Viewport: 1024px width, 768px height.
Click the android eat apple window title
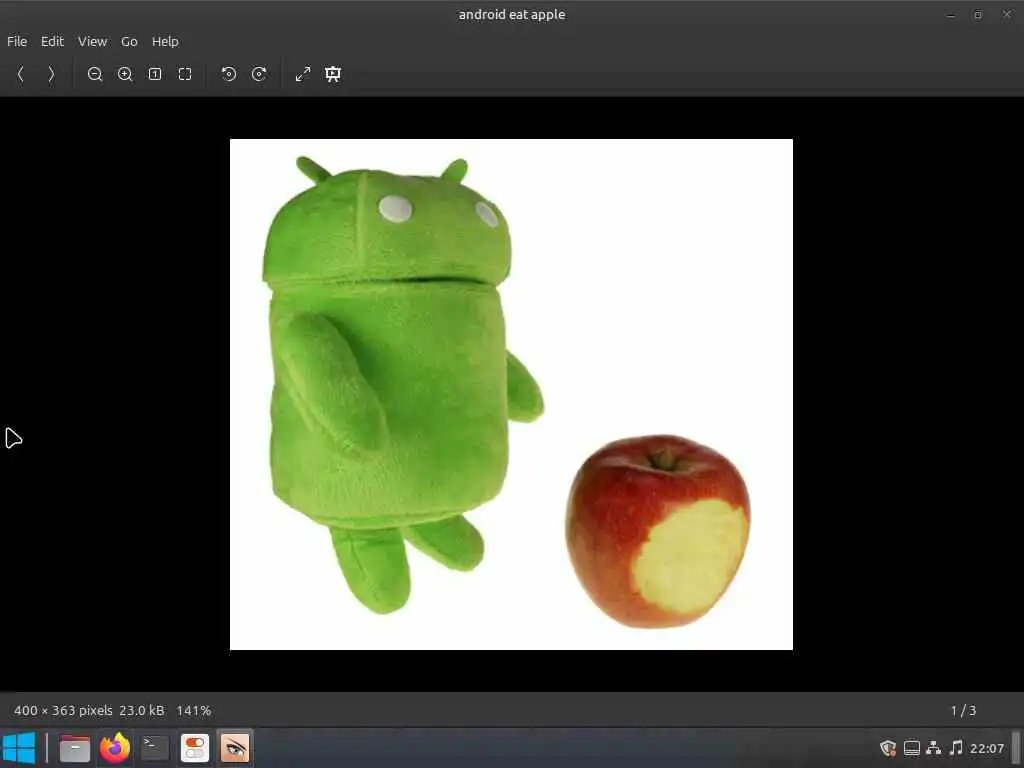tap(512, 14)
